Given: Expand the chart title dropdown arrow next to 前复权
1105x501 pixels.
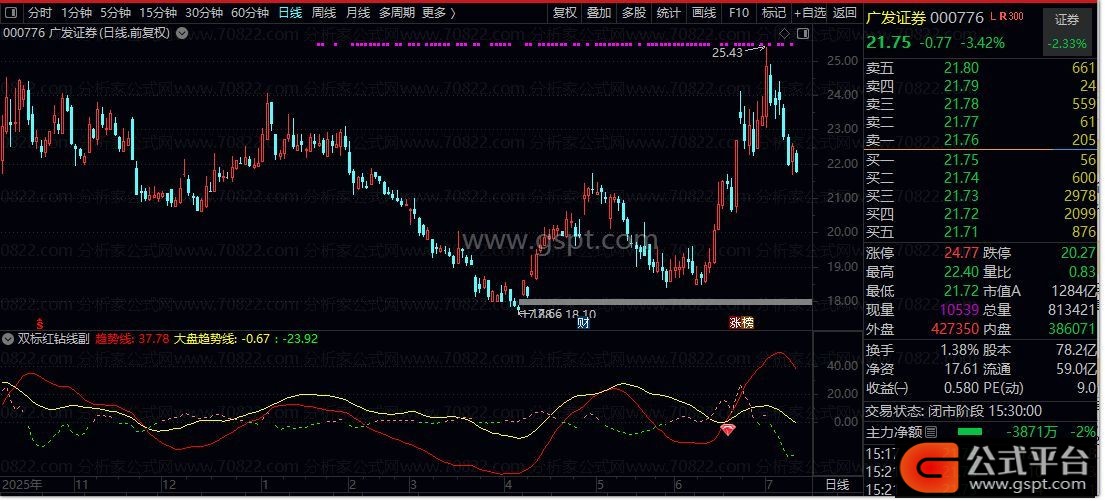Looking at the screenshot, I should [x=182, y=33].
